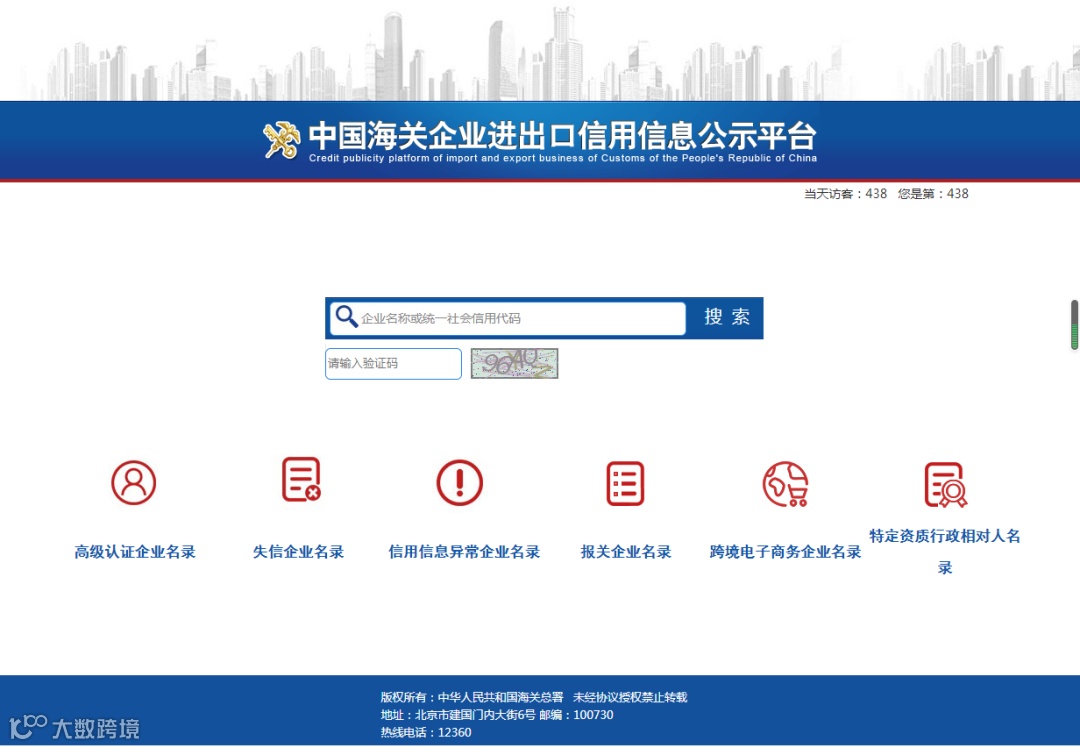Click the 请输入验证码 captcha input field
The height and width of the screenshot is (748, 1080).
tap(393, 364)
